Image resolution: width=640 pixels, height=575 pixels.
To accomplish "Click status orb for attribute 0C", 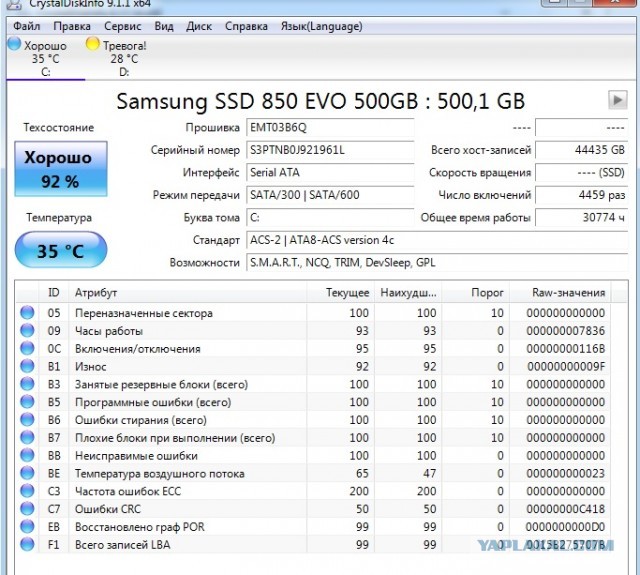I will (x=27, y=348).
